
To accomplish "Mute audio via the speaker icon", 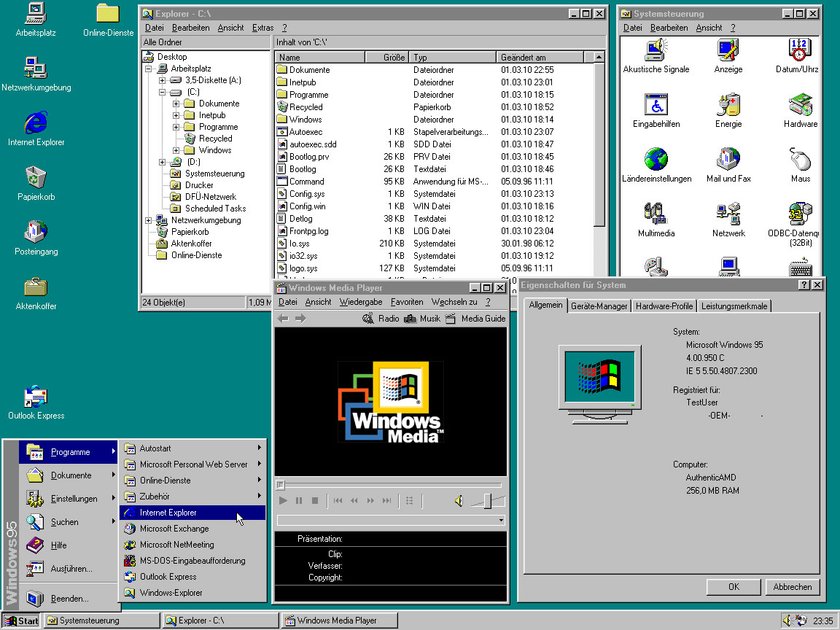I will [x=459, y=502].
